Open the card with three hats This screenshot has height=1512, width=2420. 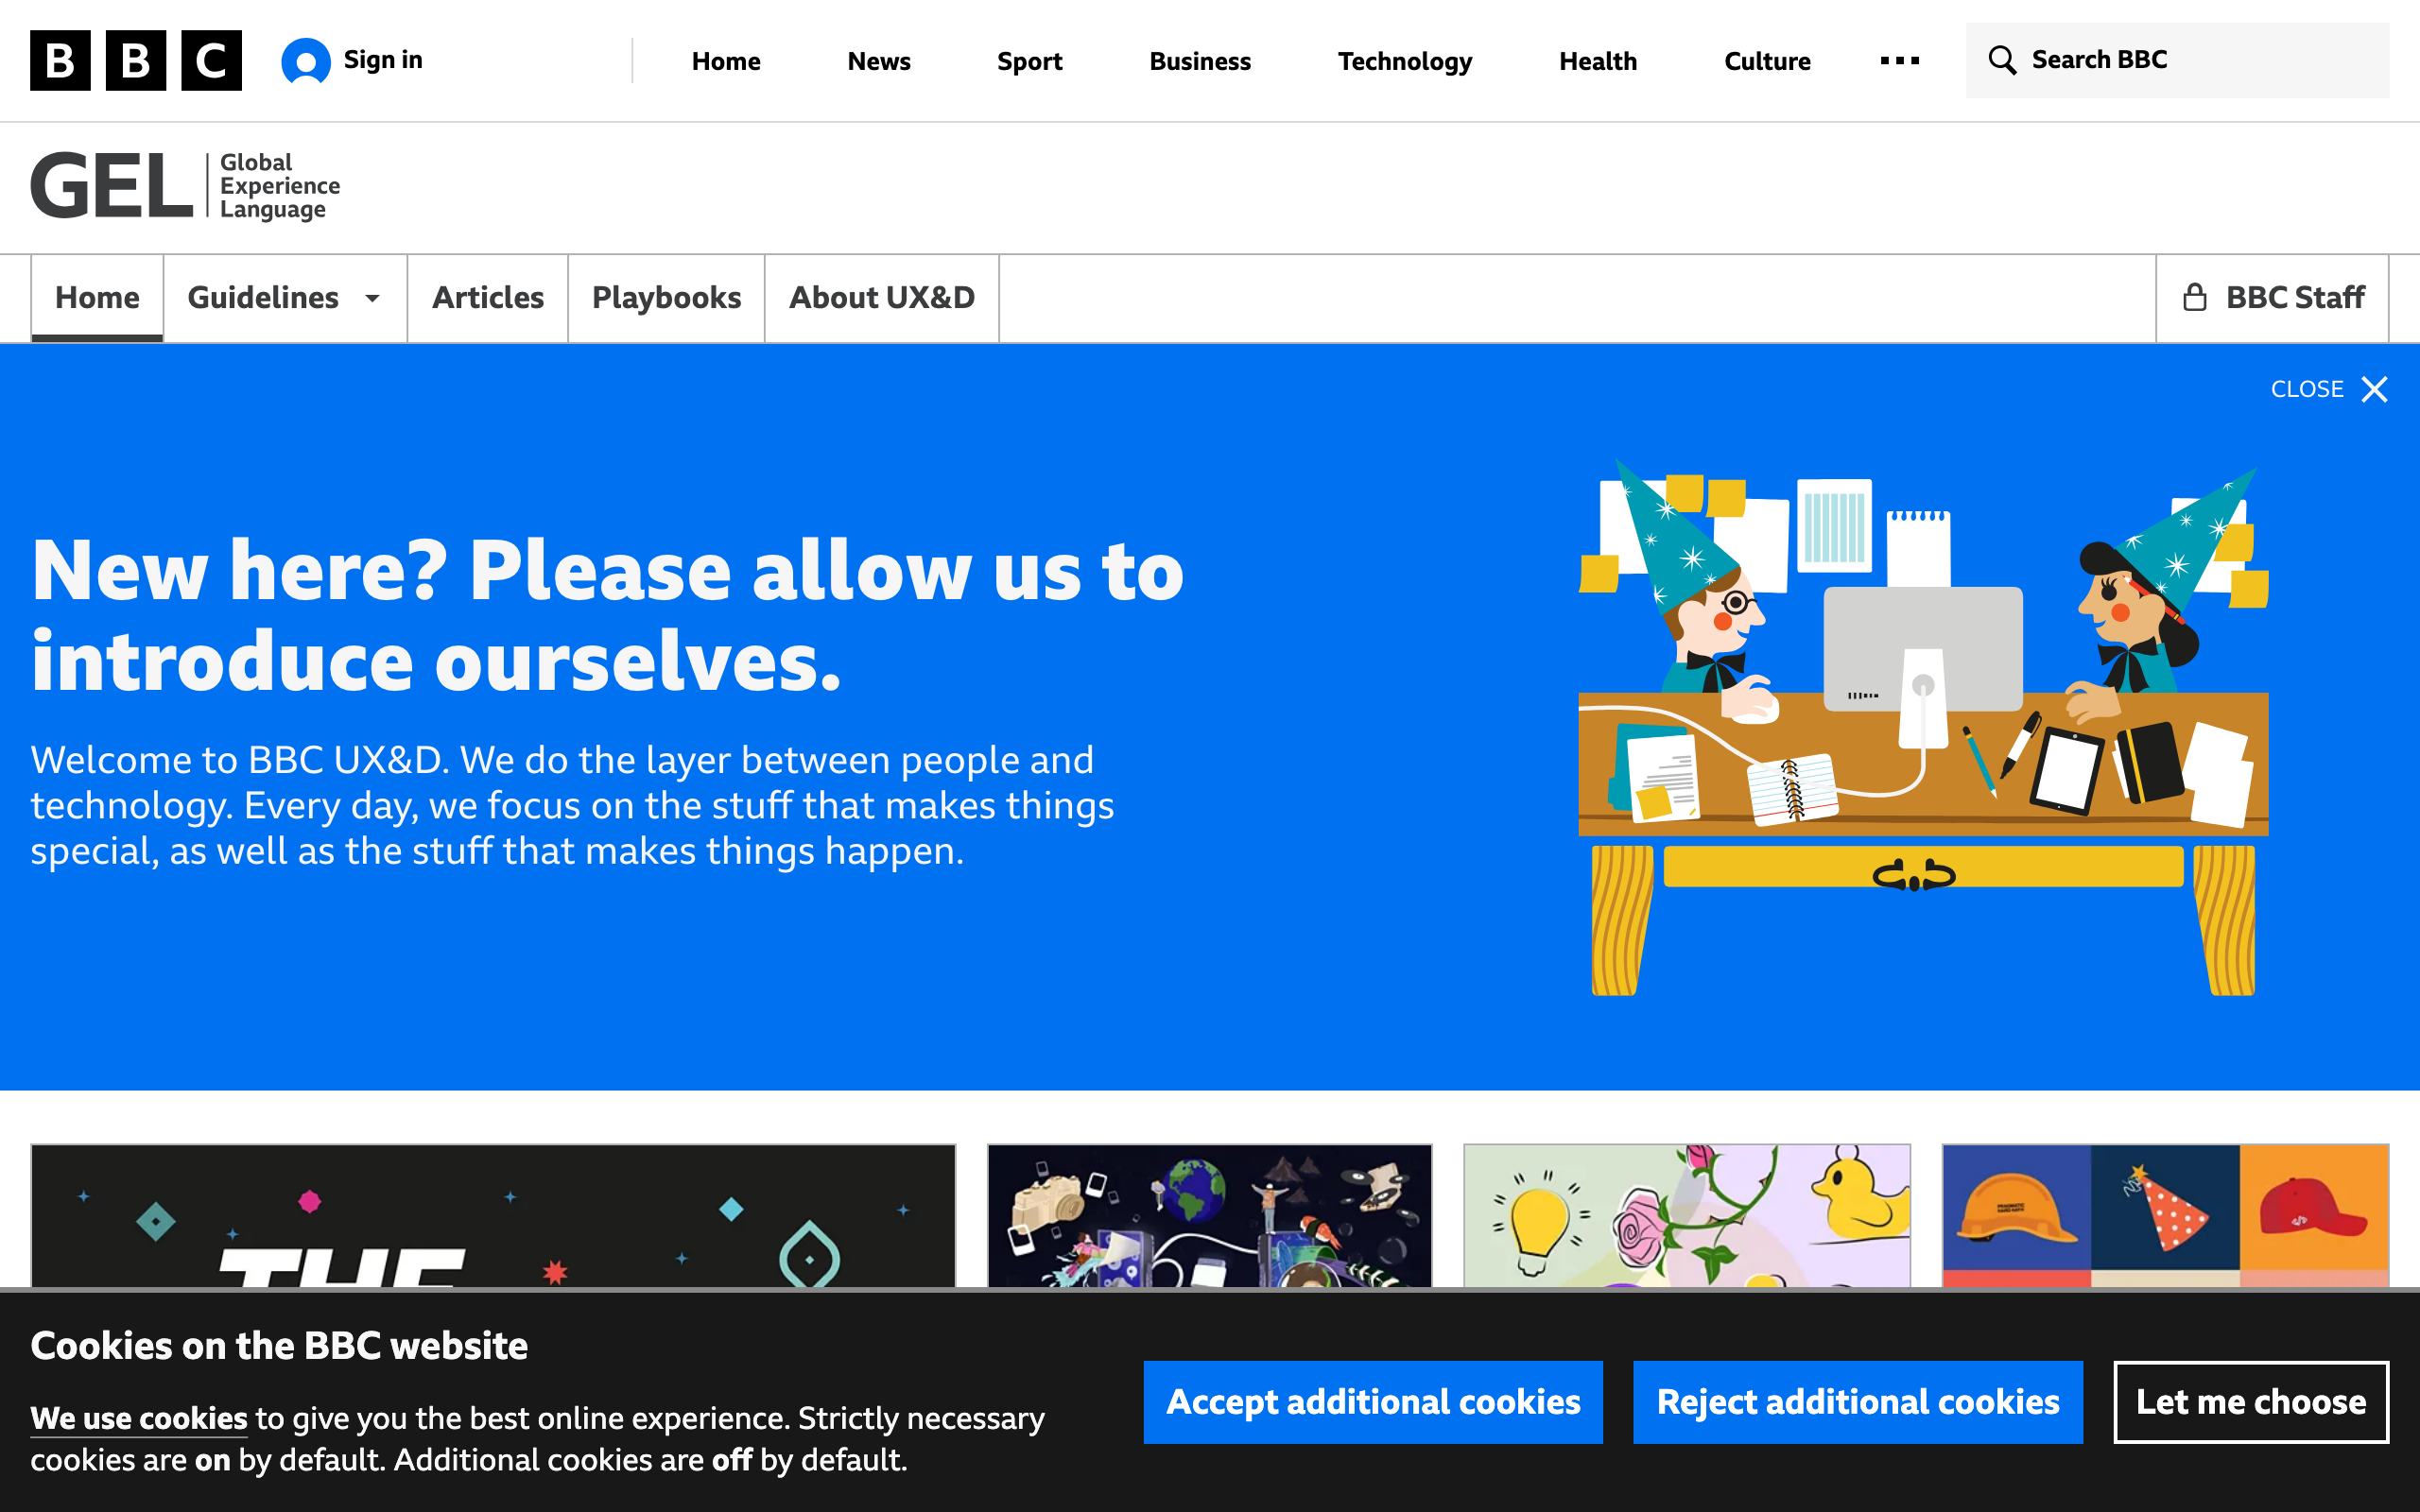click(2165, 1215)
